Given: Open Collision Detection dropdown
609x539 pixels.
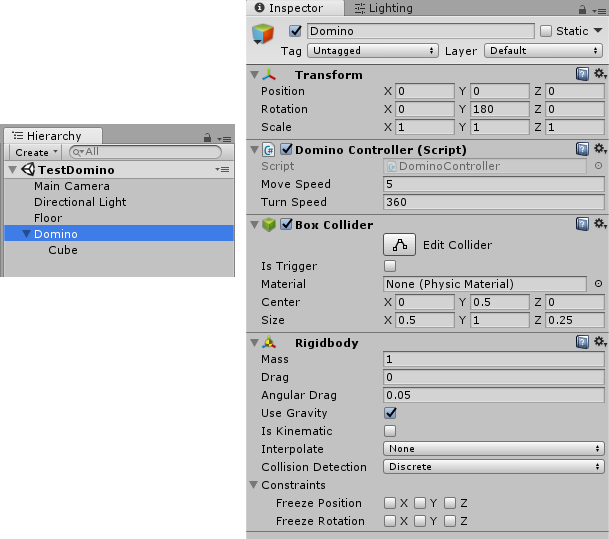Looking at the screenshot, I should click(x=494, y=467).
